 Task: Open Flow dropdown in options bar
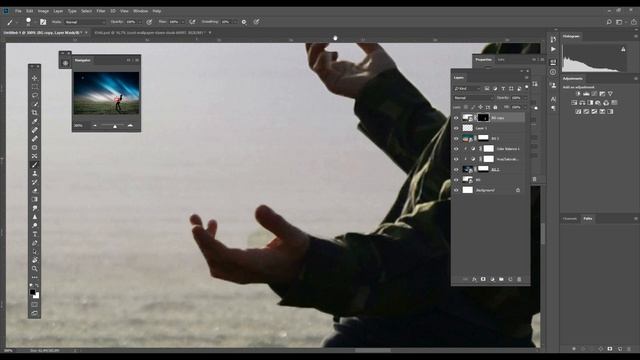click(x=182, y=22)
